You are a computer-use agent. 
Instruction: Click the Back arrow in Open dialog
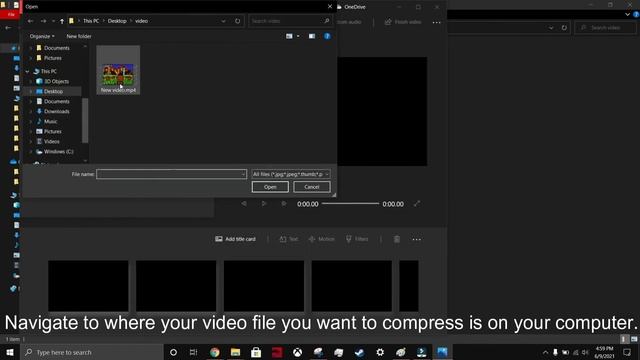pos(31,21)
